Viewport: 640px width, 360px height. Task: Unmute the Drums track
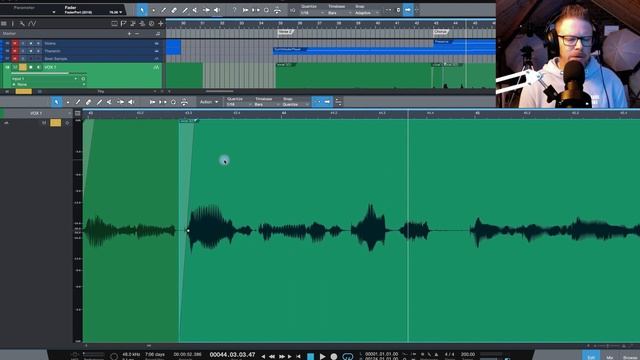(x=15, y=43)
